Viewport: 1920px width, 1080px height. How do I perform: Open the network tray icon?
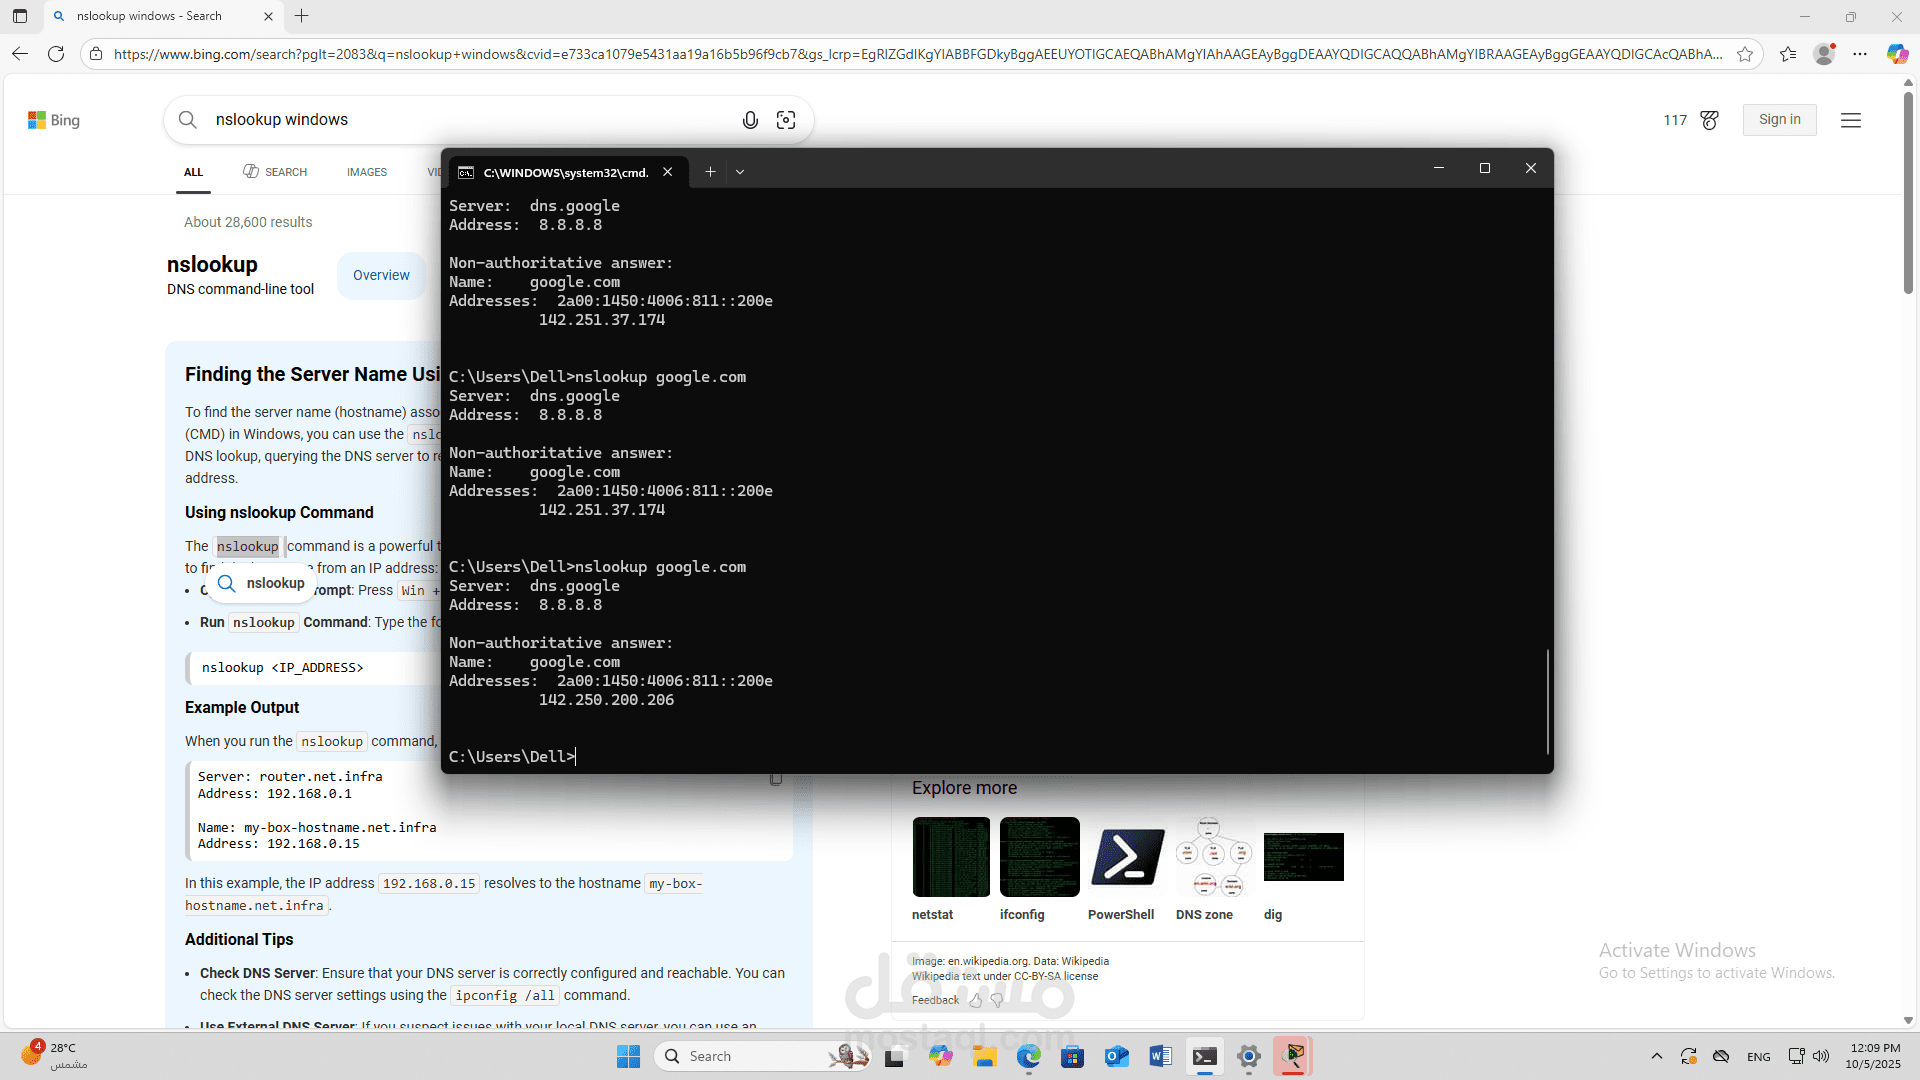[x=1796, y=1056]
